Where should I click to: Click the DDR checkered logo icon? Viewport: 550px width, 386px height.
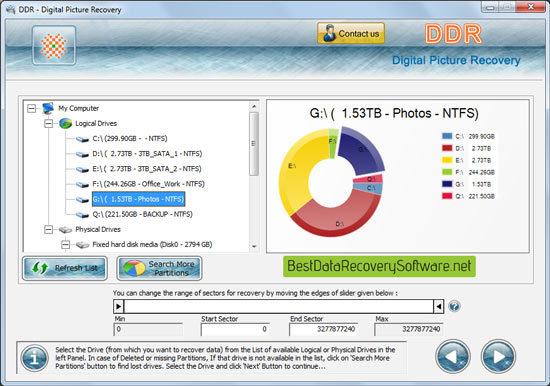(54, 46)
